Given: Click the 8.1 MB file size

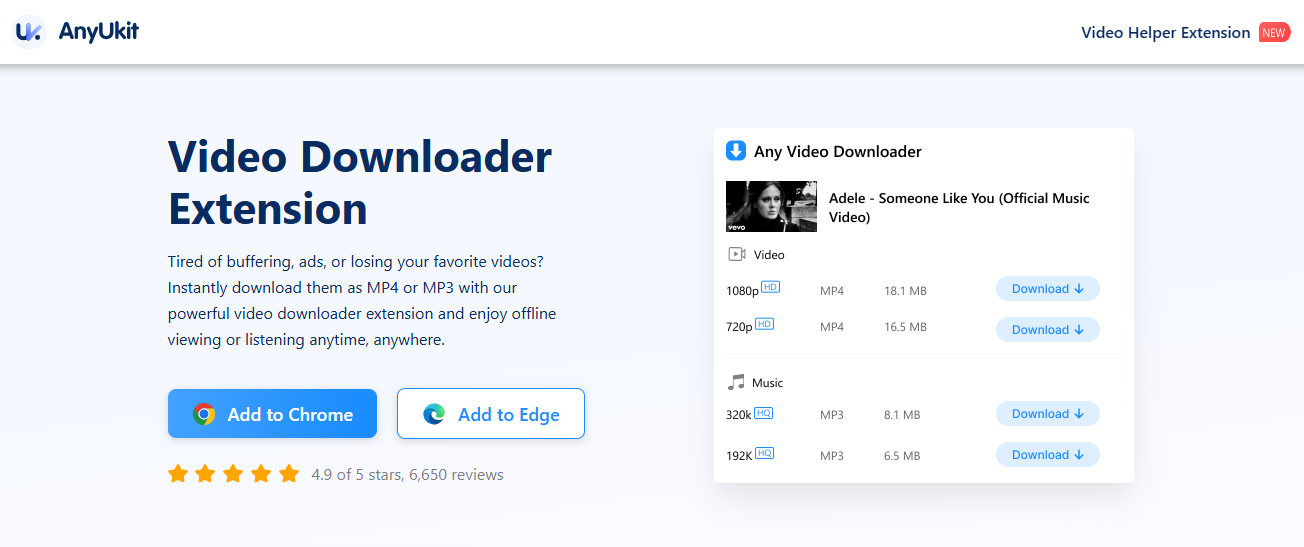Looking at the screenshot, I should tap(902, 415).
